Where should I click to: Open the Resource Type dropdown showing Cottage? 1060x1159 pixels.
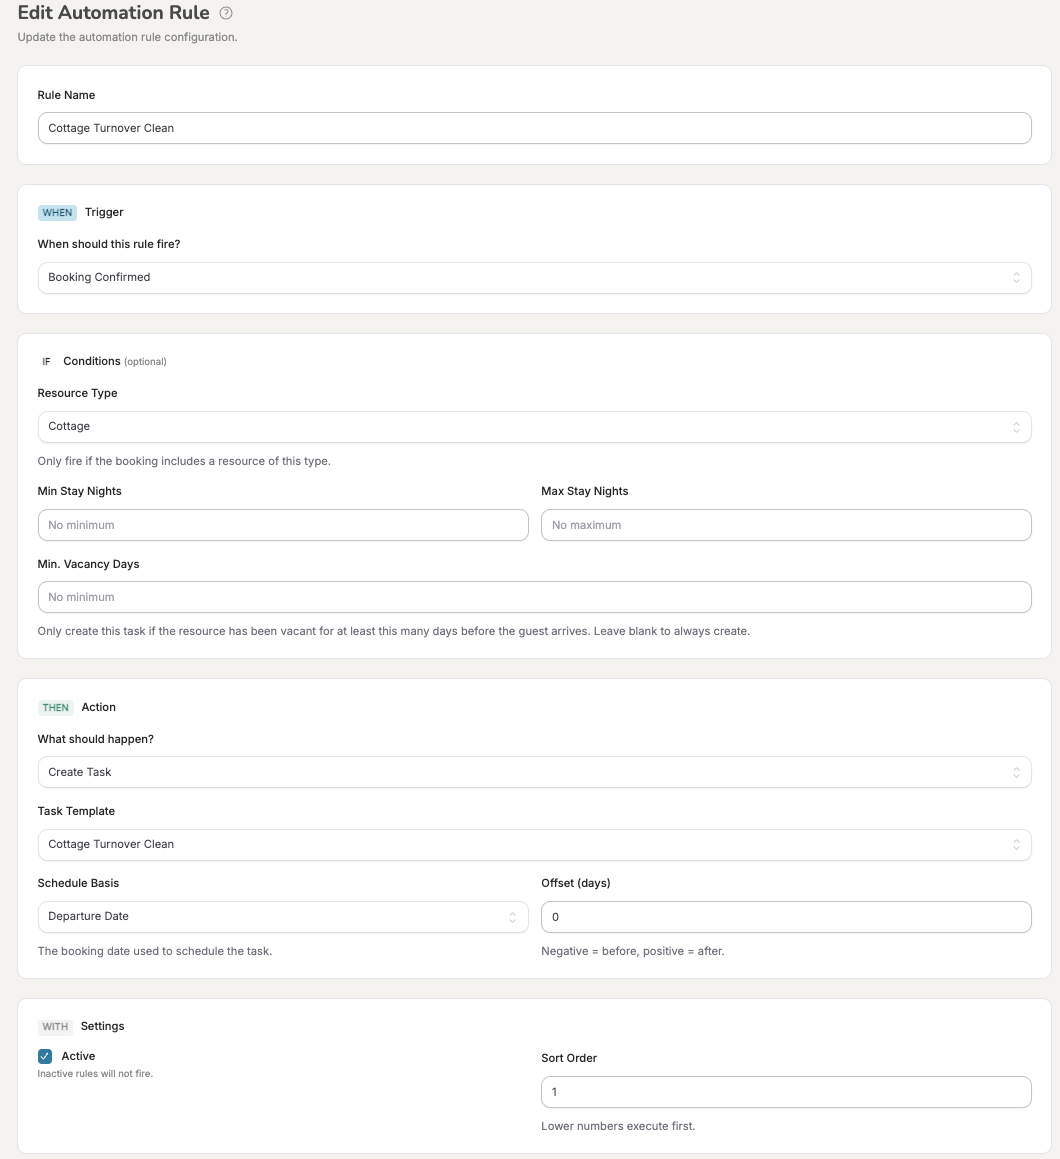tap(535, 426)
